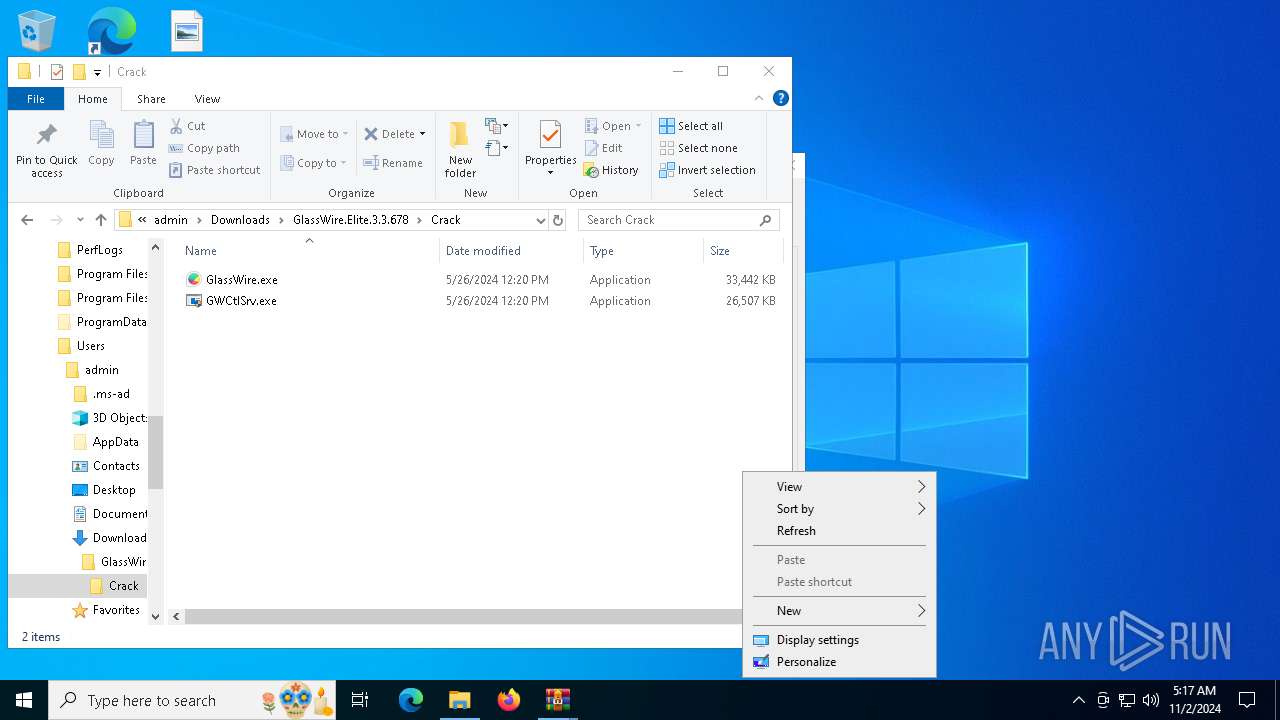Click the Delete button in ribbon
This screenshot has height=720, width=1280.
(394, 134)
